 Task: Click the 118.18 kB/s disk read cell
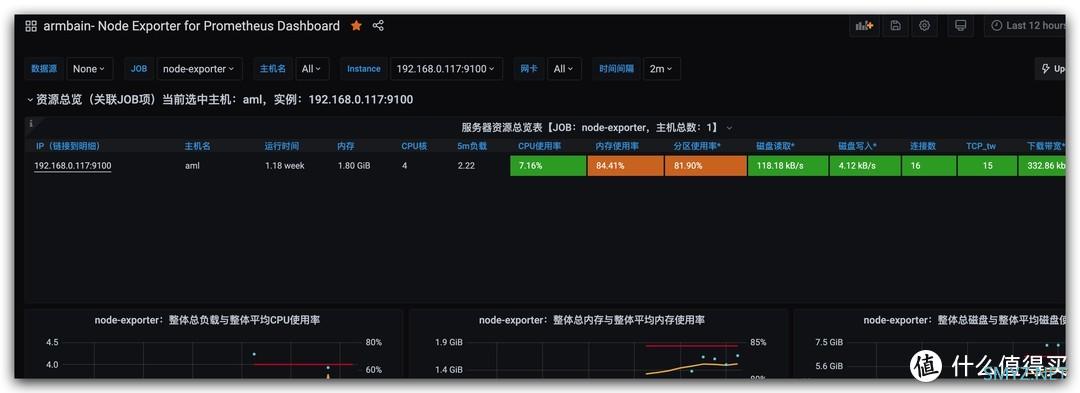[787, 166]
